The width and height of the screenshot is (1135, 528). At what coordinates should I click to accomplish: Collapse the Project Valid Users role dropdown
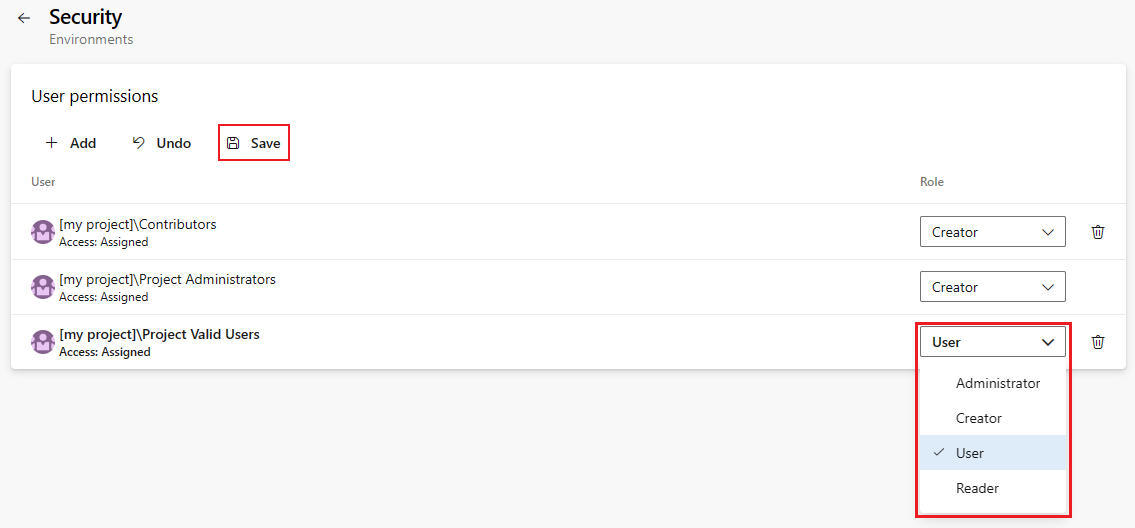992,342
